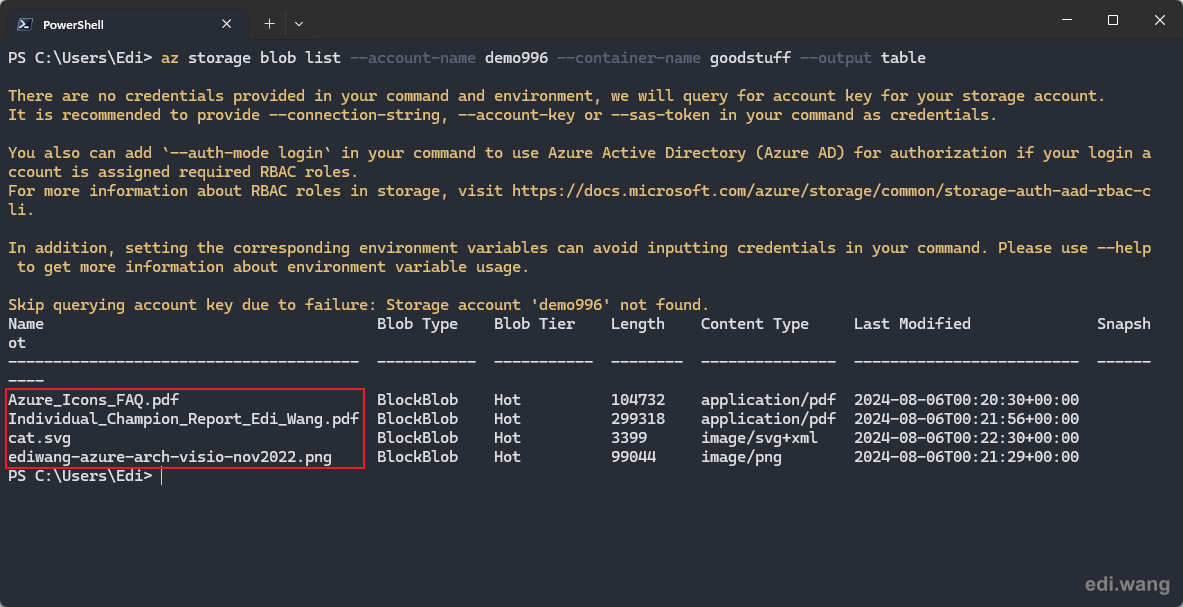Click application/pdf in the Azure_Icons_FAQ.pdf row
This screenshot has width=1183, height=607.
(768, 400)
